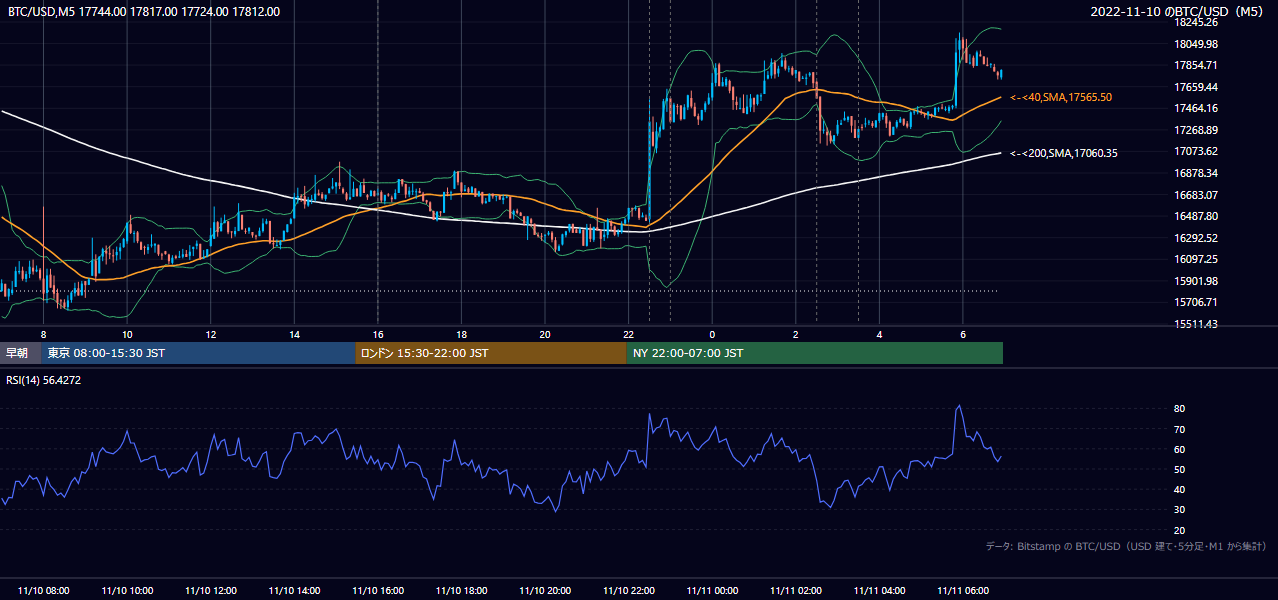Image resolution: width=1278 pixels, height=600 pixels.
Task: Click price axis label 17073.62
Action: point(1197,151)
